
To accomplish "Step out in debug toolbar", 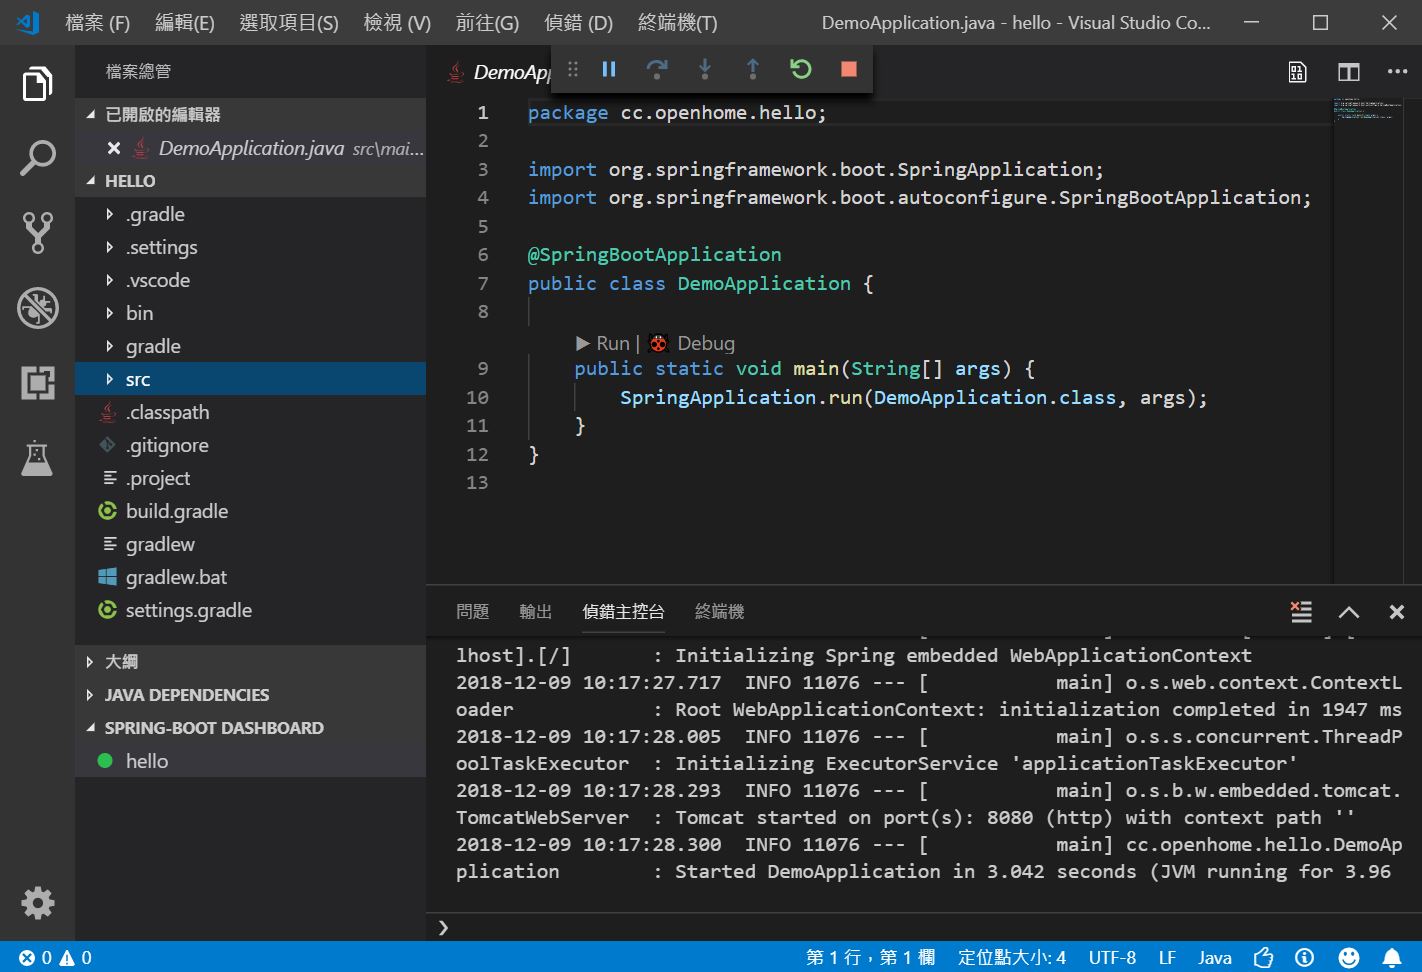I will 753,69.
